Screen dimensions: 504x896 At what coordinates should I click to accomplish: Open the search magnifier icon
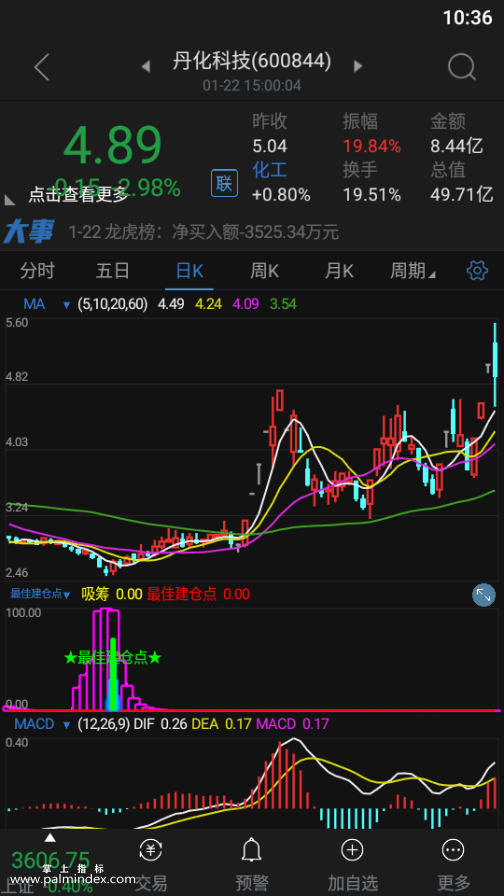pos(462,67)
